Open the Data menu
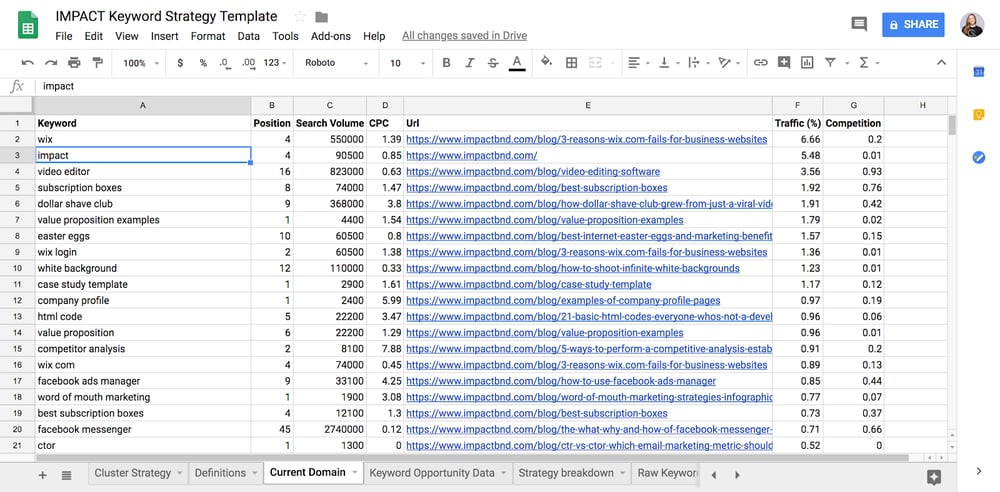1000x492 pixels. point(249,36)
